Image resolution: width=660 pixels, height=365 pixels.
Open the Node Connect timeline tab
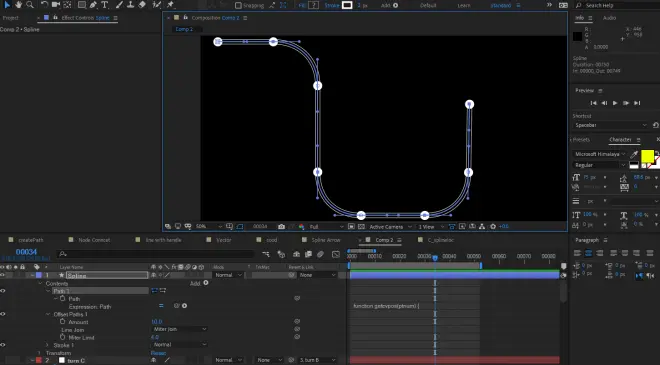click(94, 240)
